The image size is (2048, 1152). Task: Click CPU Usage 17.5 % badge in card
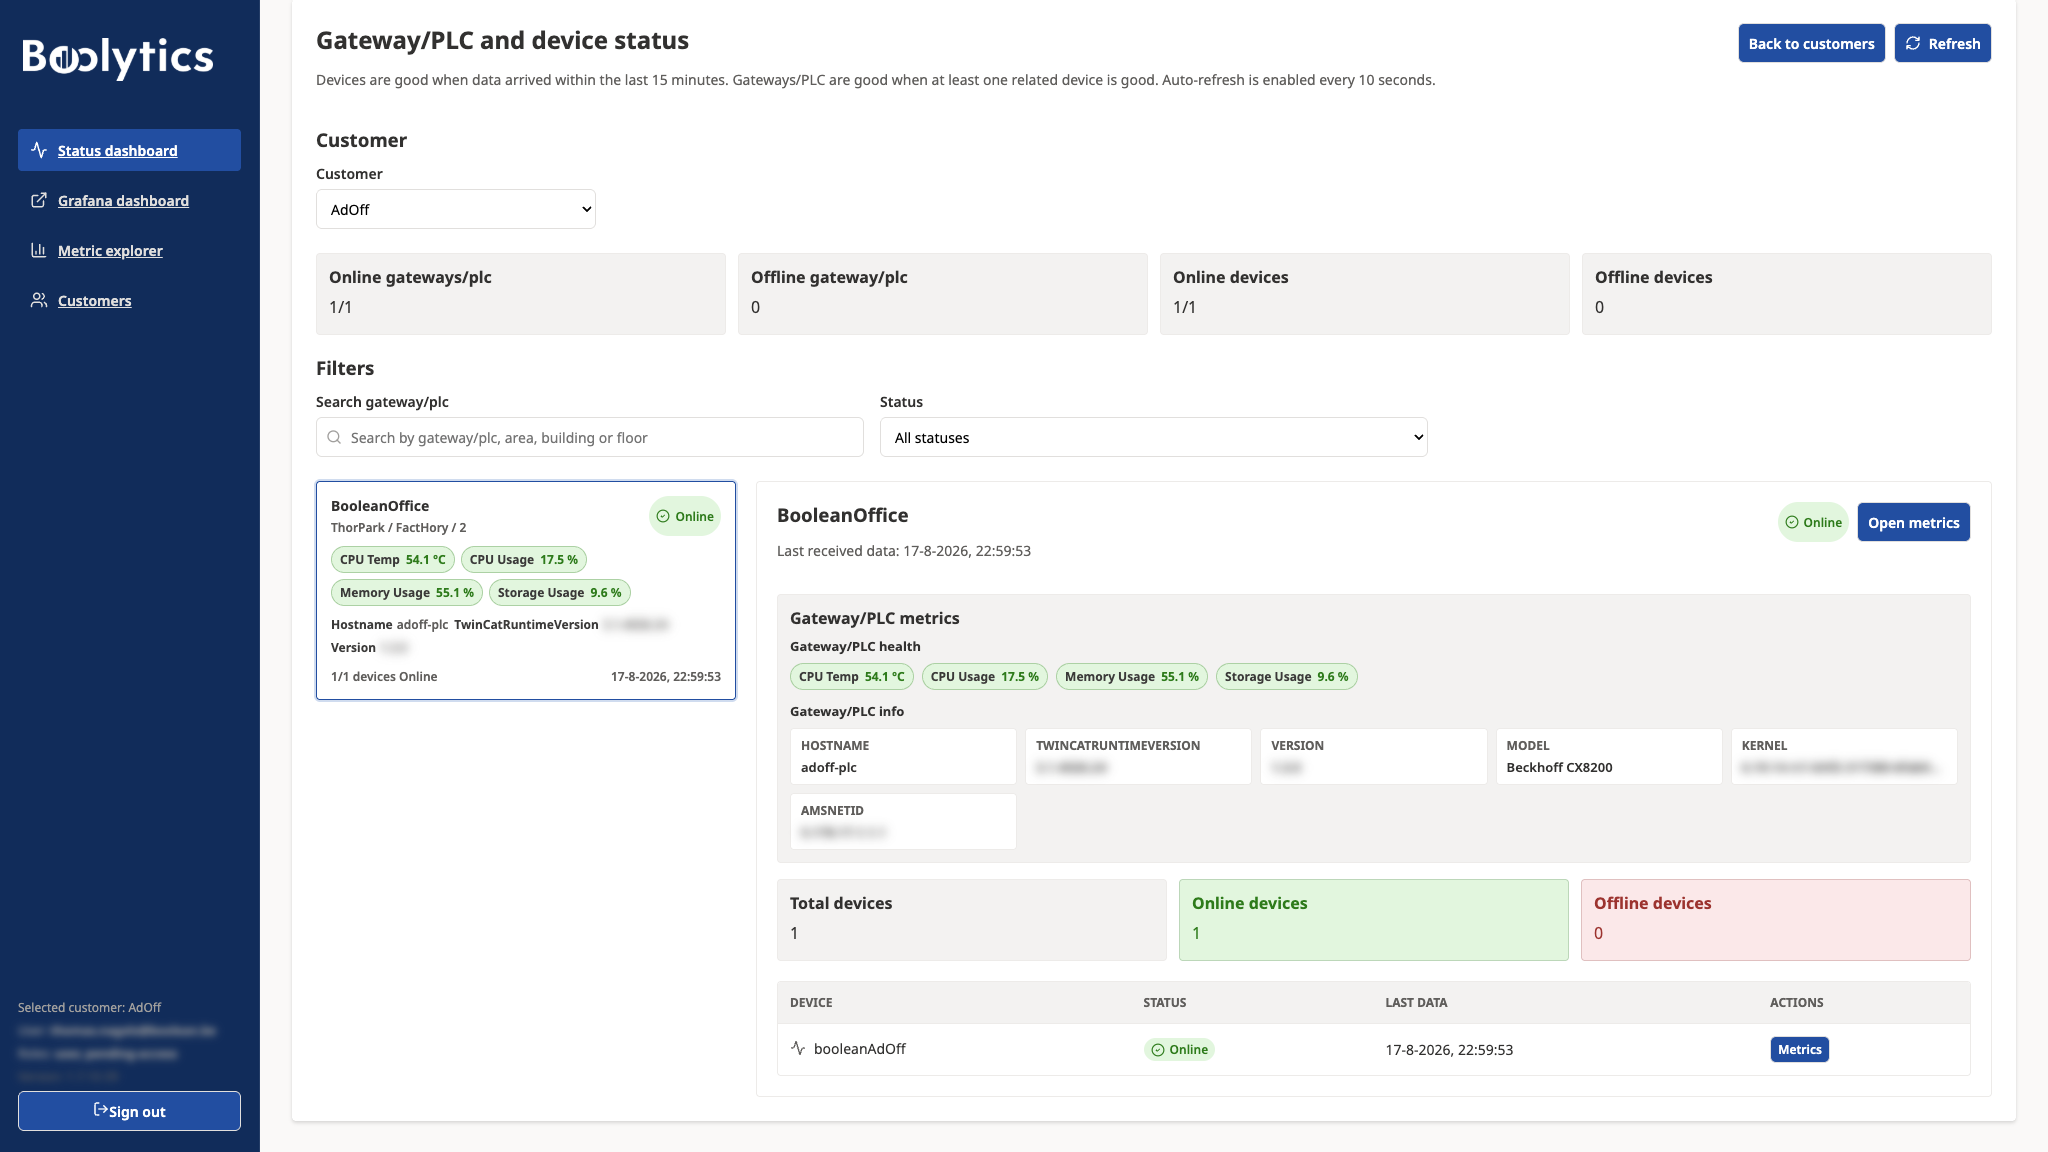(x=524, y=559)
